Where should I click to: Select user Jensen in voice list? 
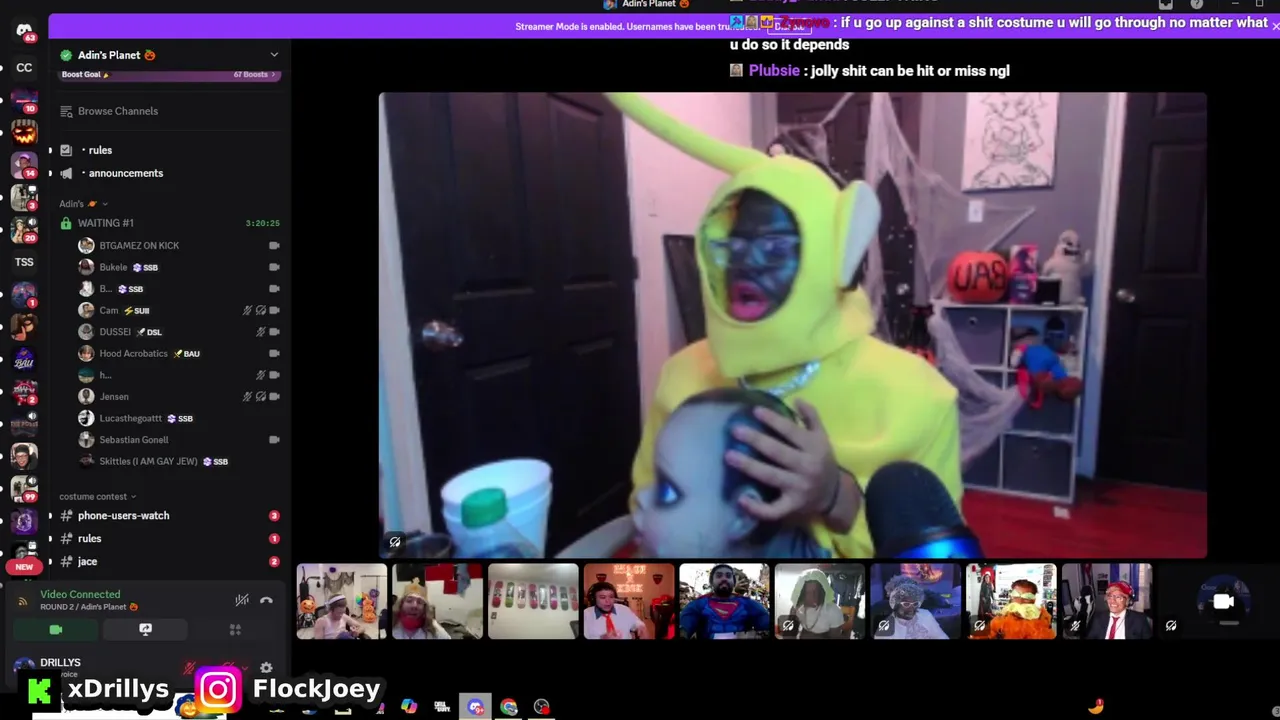click(114, 397)
